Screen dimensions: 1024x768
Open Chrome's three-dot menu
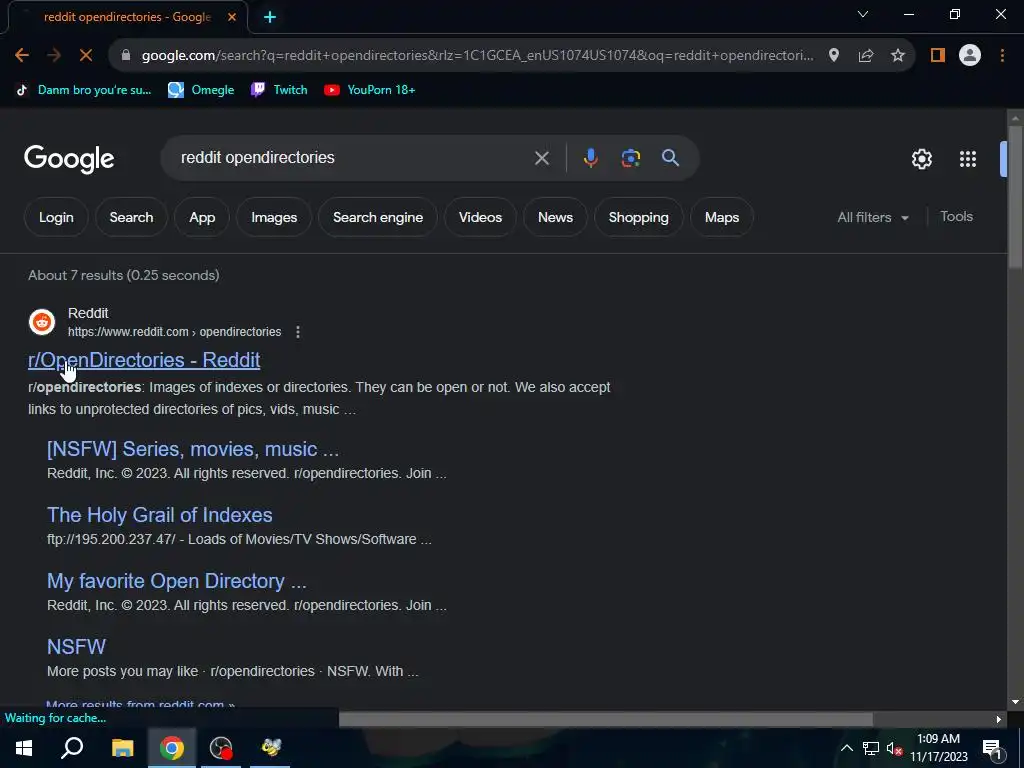1002,56
